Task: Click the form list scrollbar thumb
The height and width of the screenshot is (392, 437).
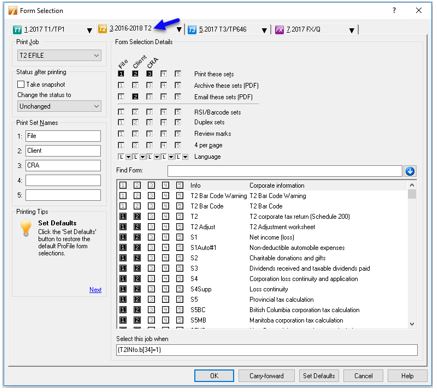Action: 412,194
